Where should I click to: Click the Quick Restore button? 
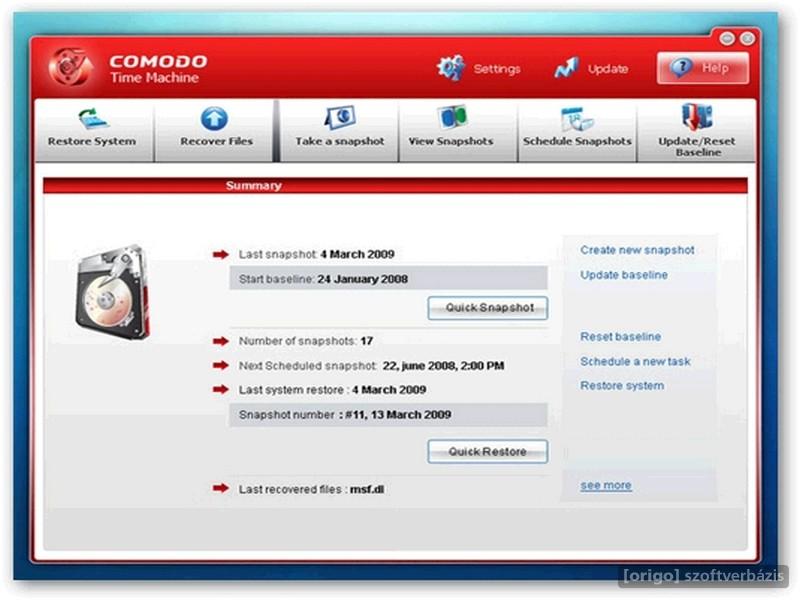(488, 452)
